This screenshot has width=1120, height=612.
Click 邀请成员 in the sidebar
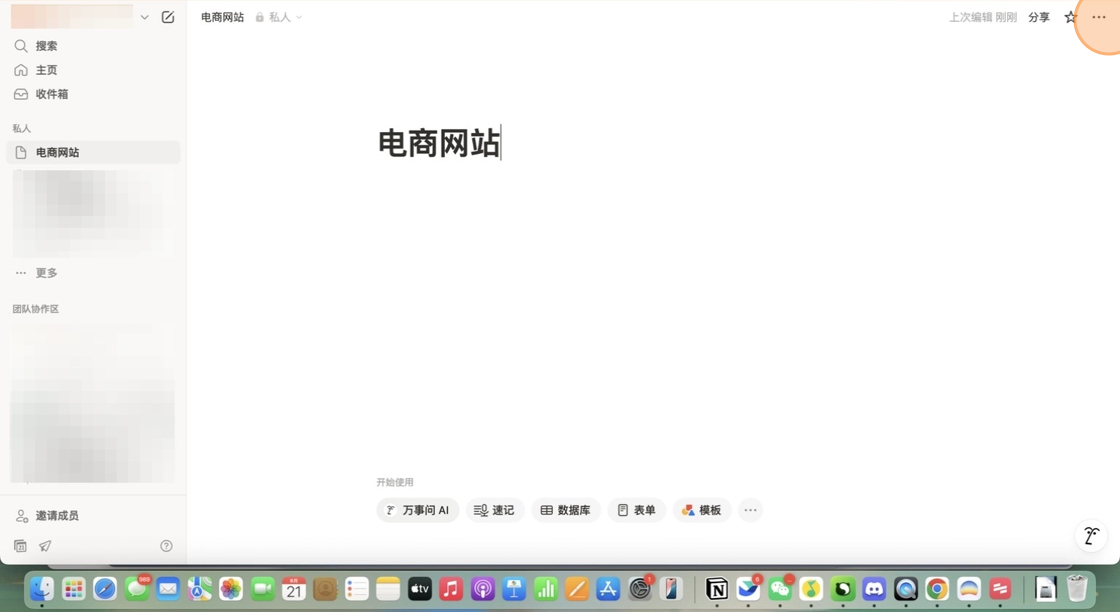click(93, 516)
